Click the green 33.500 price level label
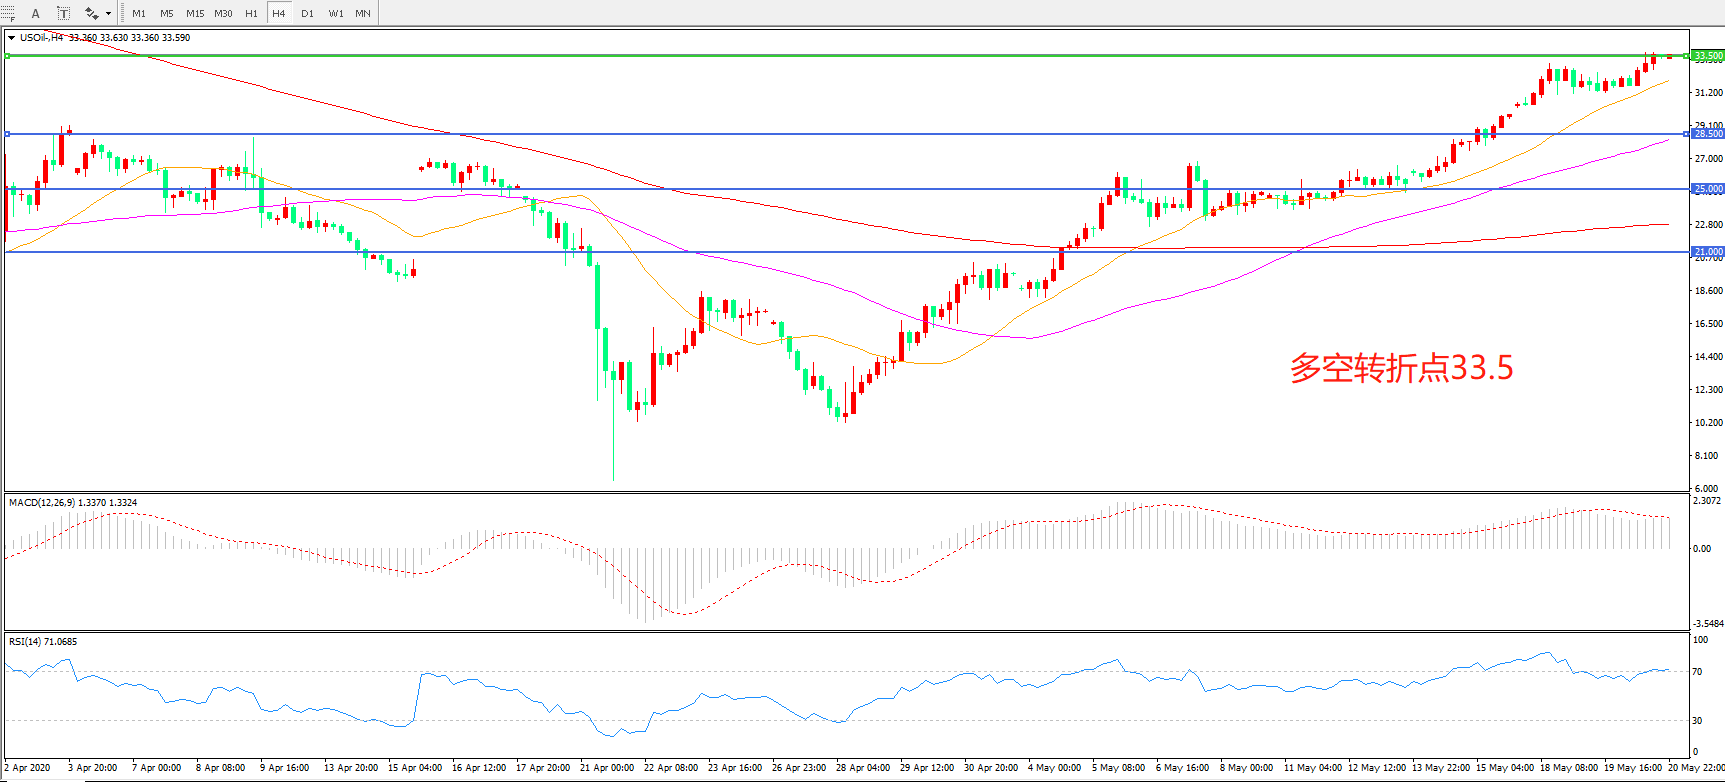 coord(1707,56)
